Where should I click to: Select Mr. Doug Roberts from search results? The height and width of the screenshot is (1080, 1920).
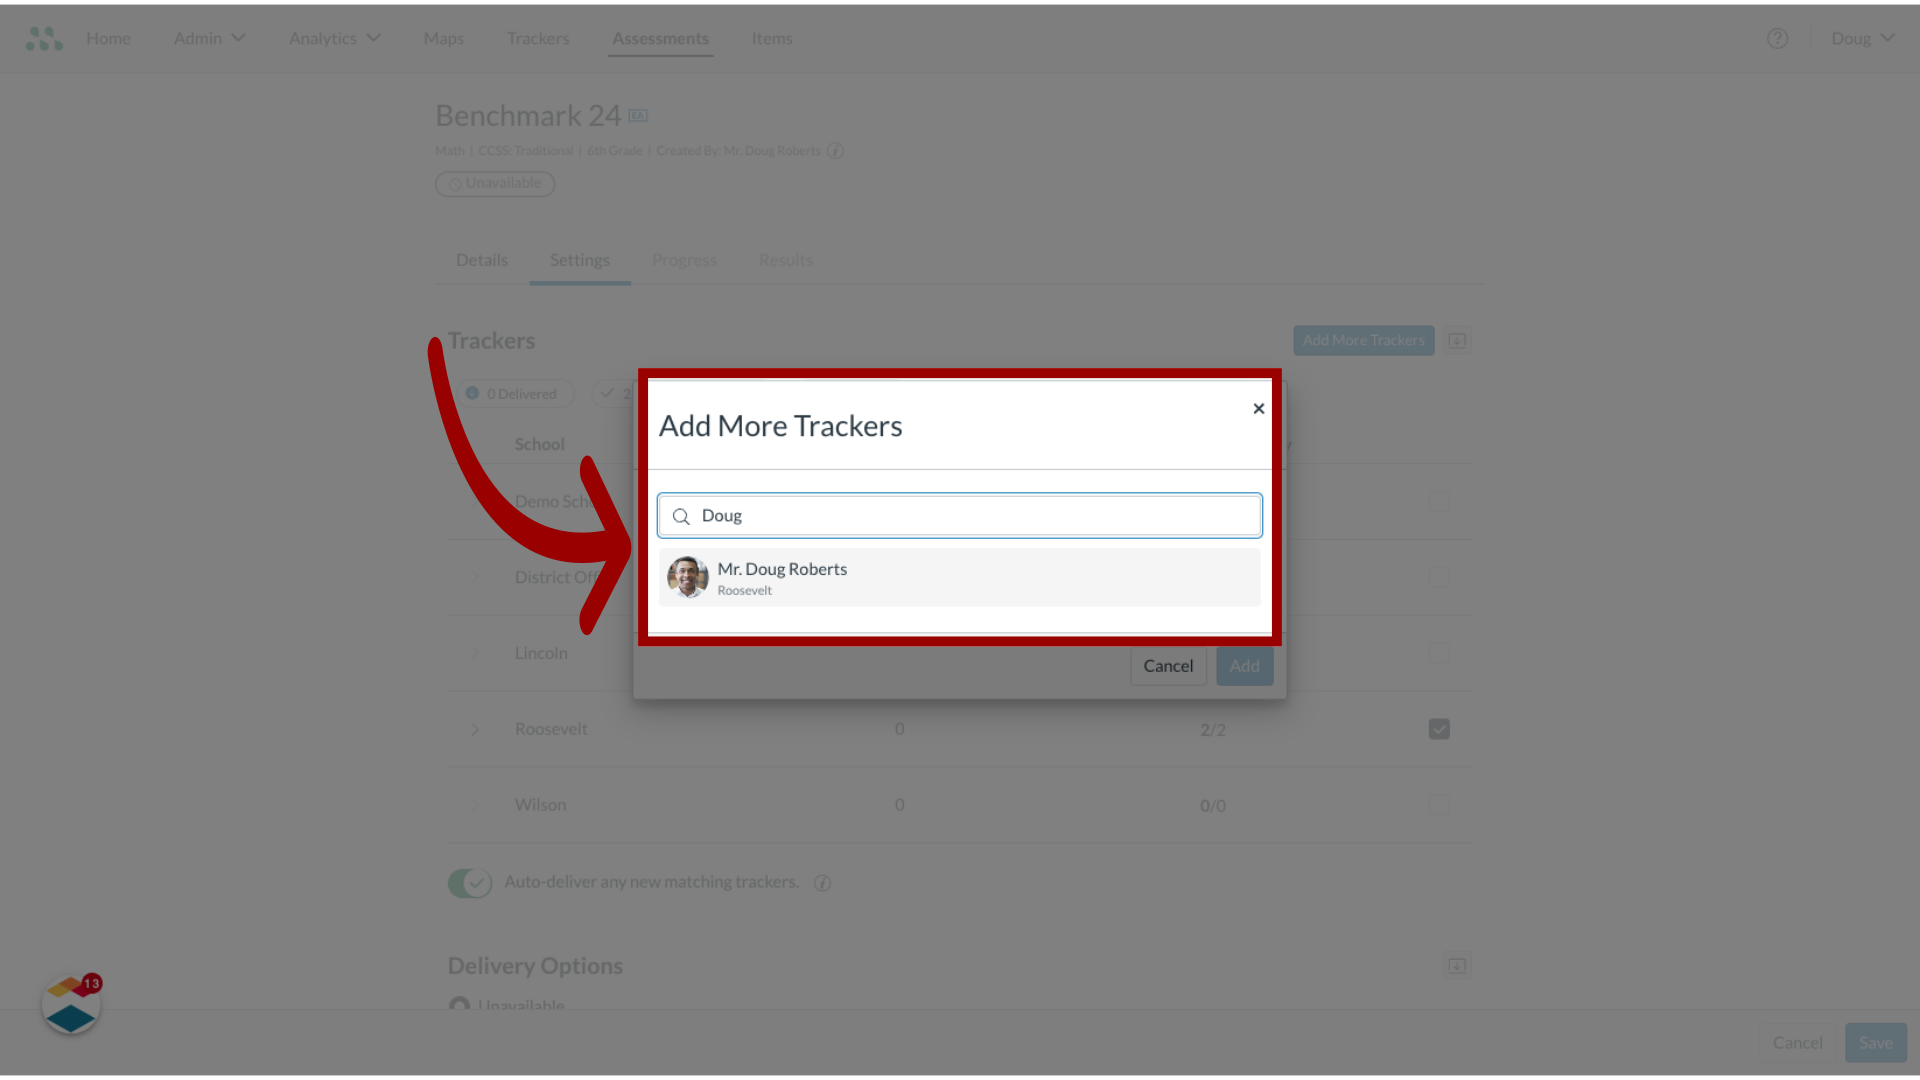pyautogui.click(x=960, y=578)
